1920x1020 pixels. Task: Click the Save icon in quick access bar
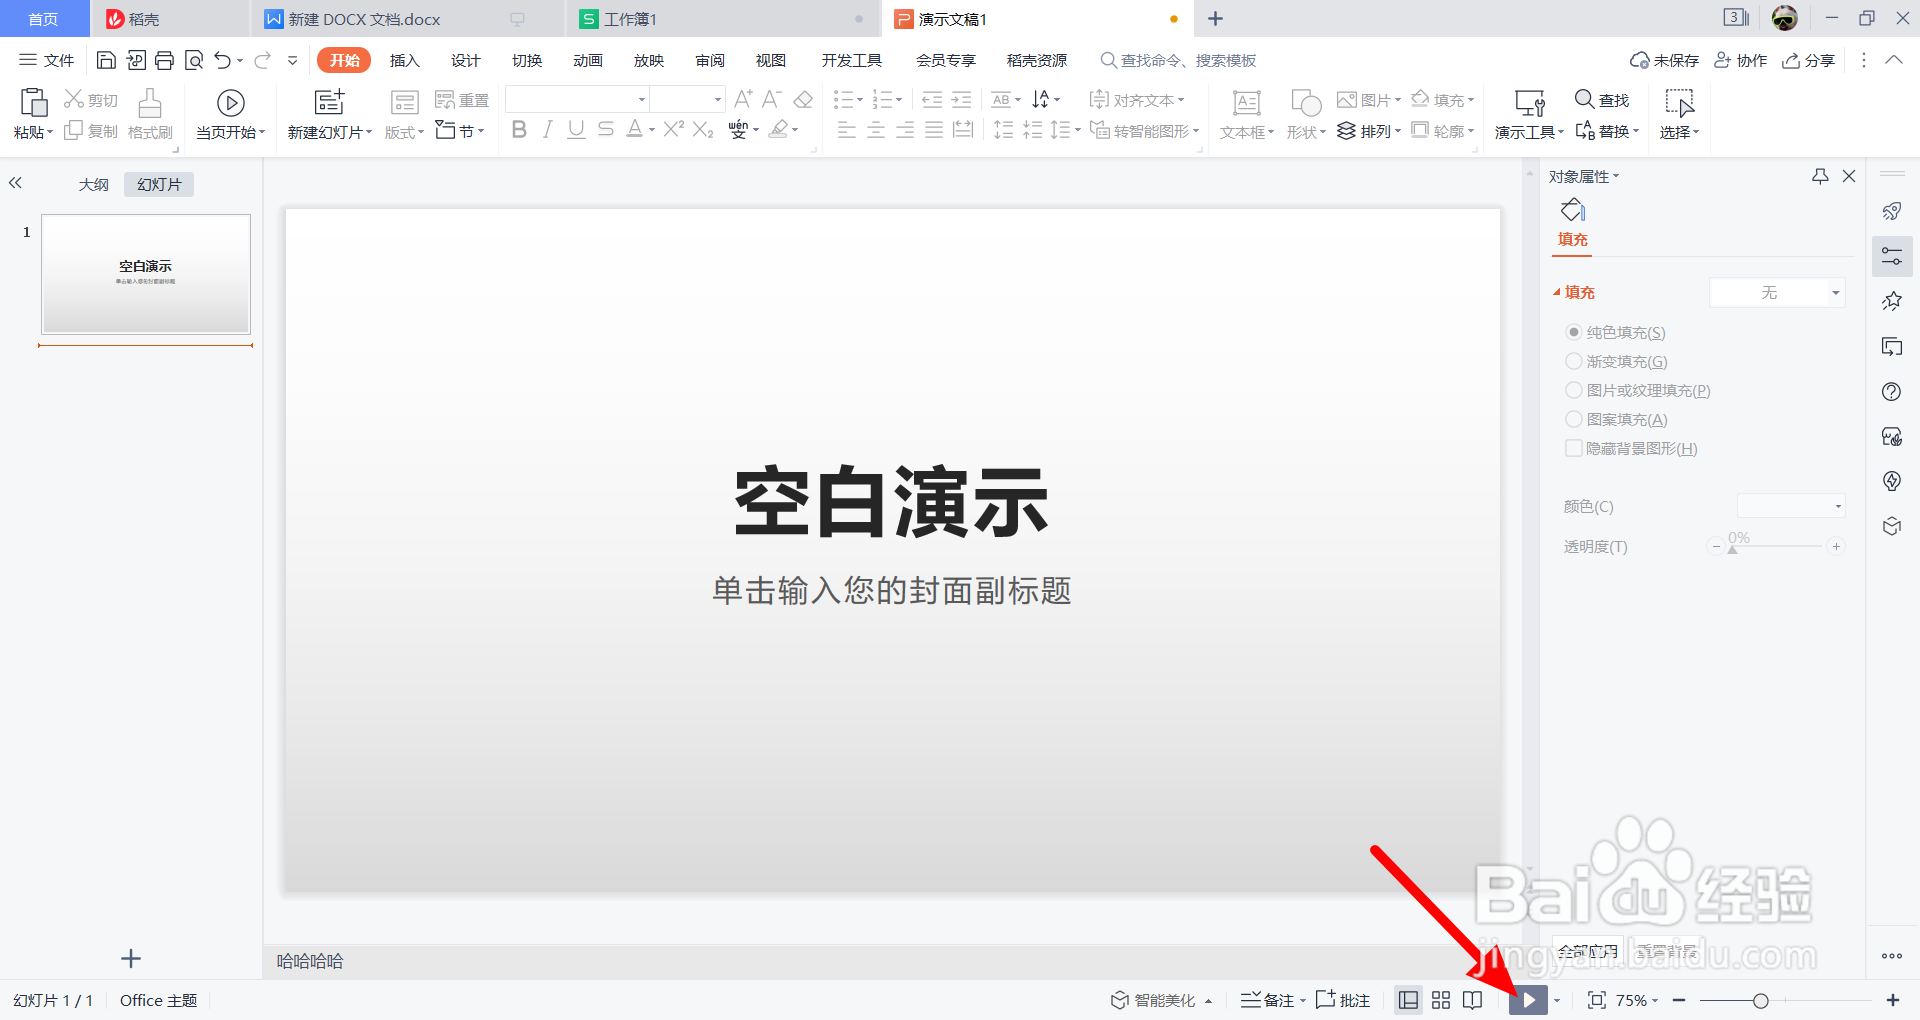[106, 61]
